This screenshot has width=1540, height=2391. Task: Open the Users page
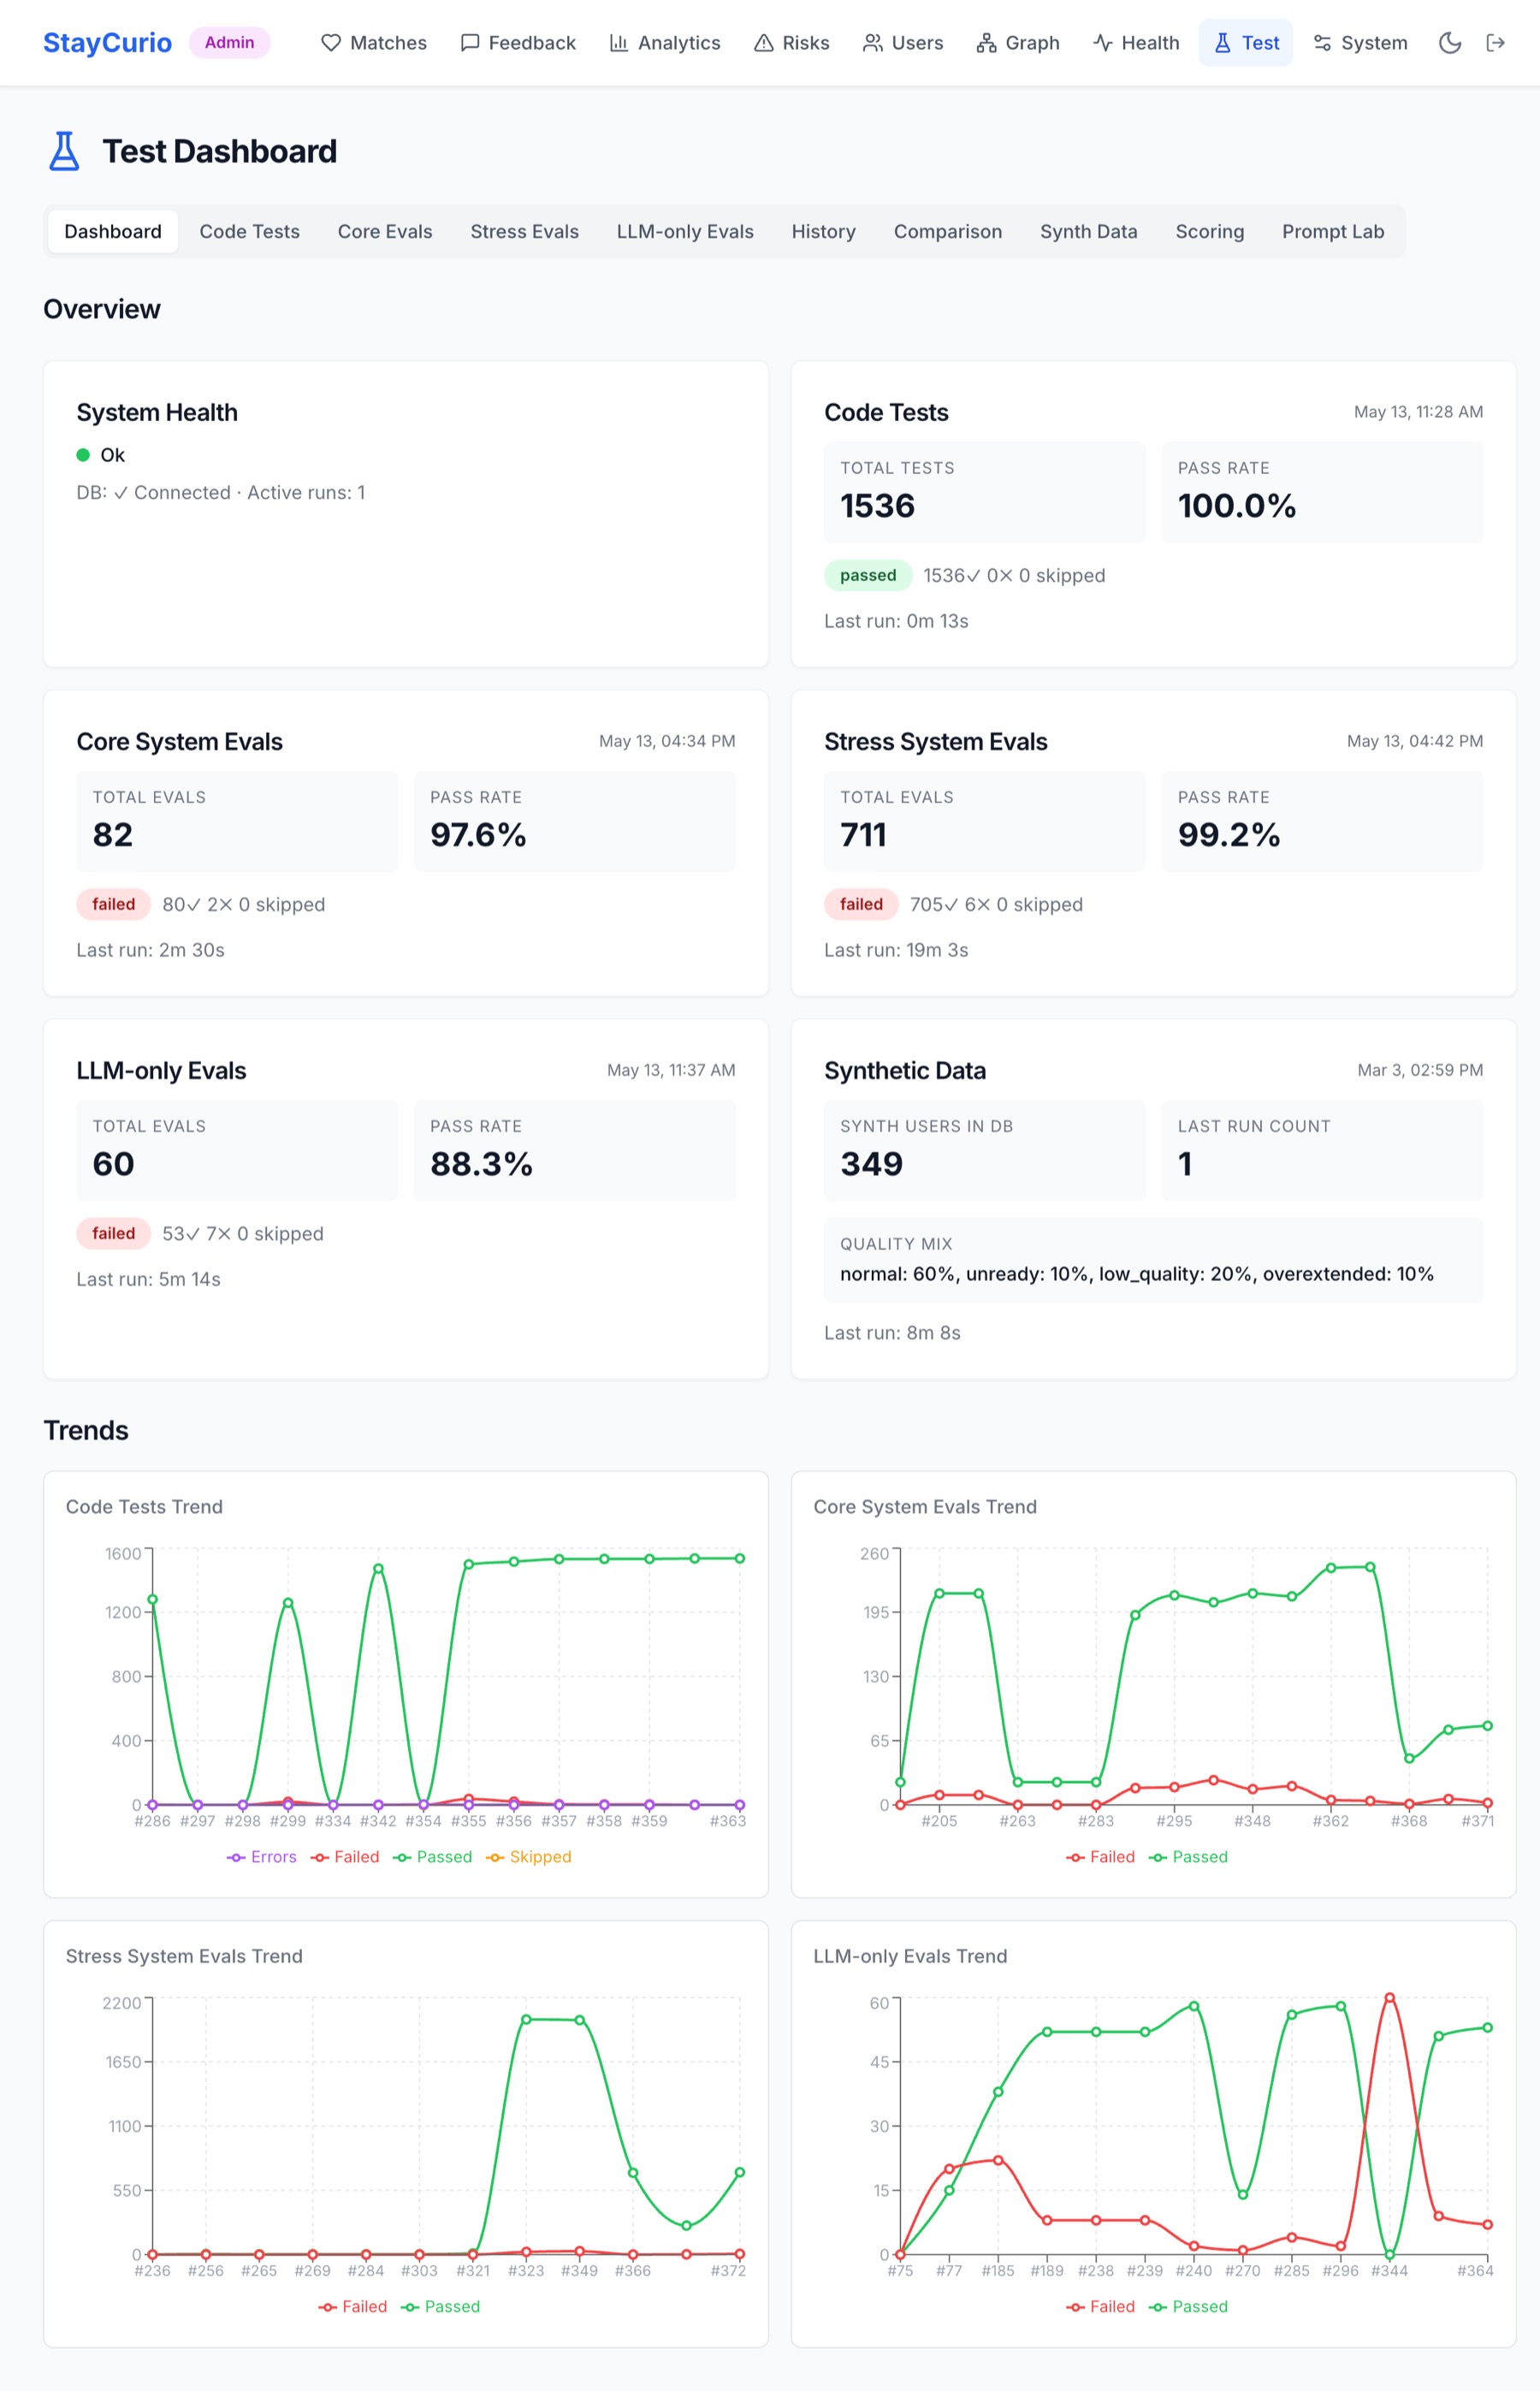pyautogui.click(x=902, y=43)
